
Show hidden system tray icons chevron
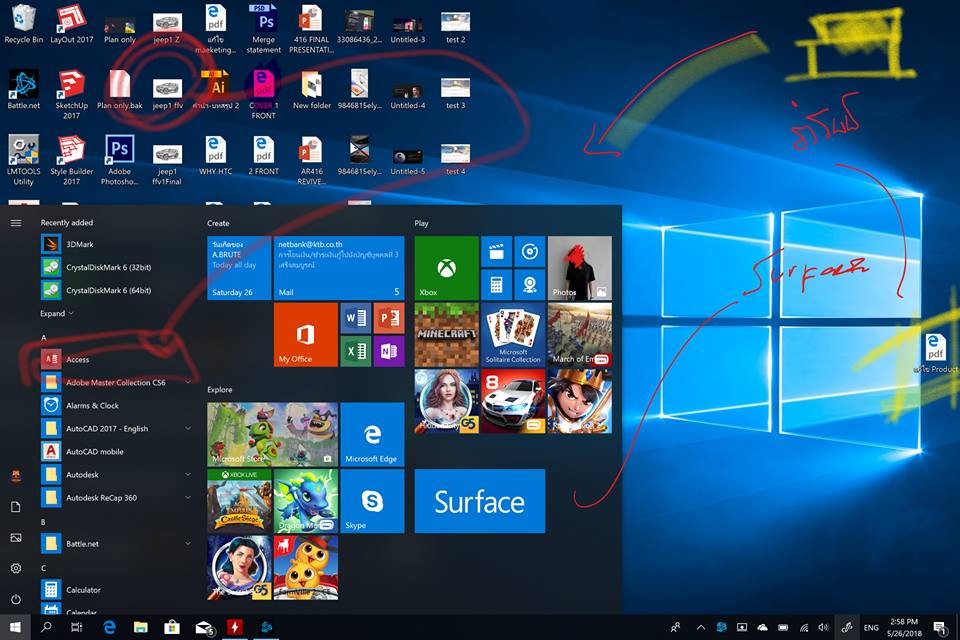[x=701, y=627]
